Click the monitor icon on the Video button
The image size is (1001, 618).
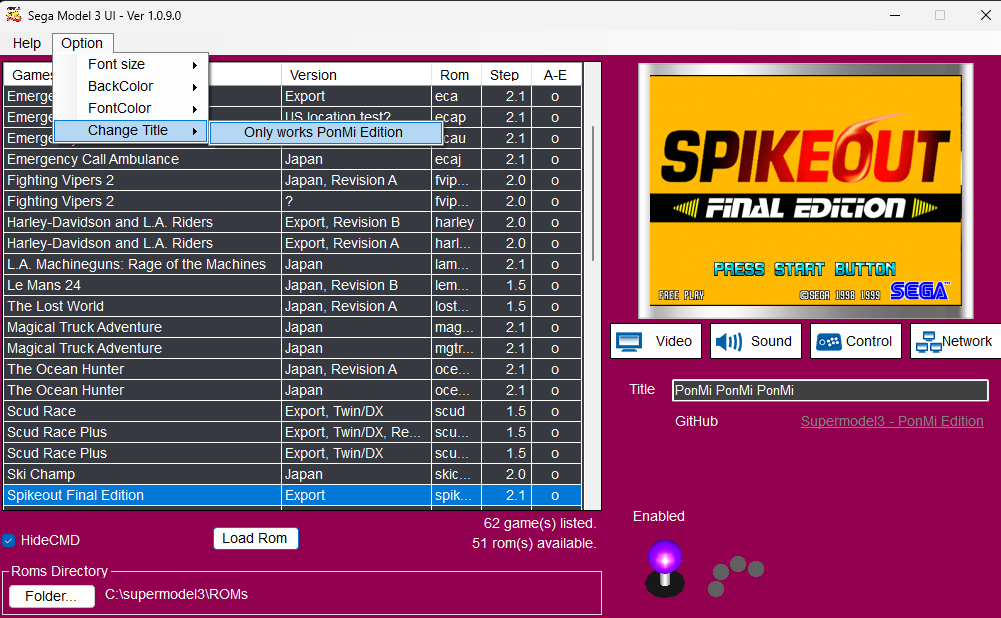(629, 342)
